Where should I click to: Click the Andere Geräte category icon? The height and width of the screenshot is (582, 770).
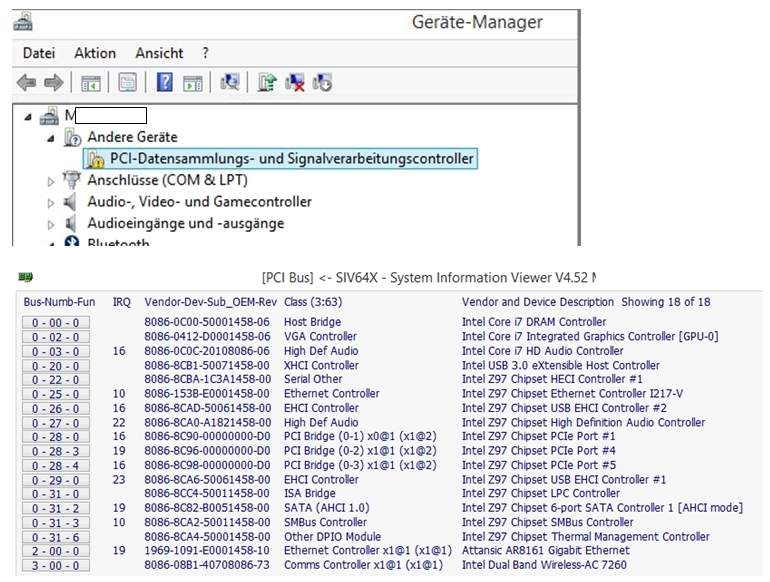(x=72, y=137)
